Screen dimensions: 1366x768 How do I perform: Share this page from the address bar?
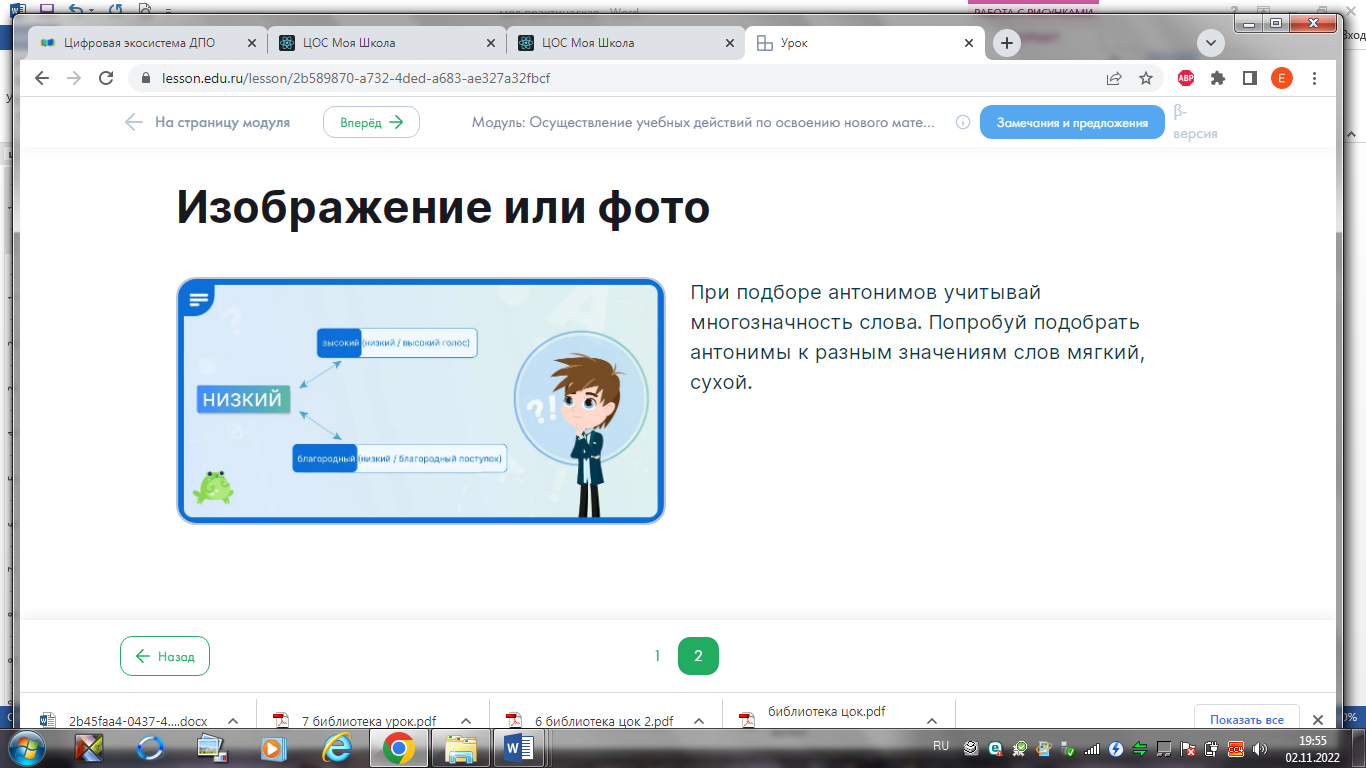point(1114,78)
